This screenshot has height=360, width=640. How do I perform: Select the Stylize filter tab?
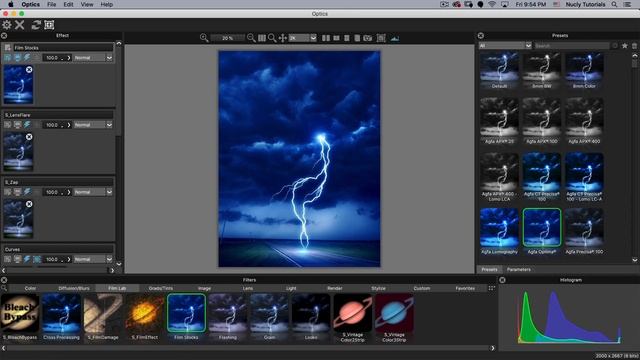[x=378, y=288]
